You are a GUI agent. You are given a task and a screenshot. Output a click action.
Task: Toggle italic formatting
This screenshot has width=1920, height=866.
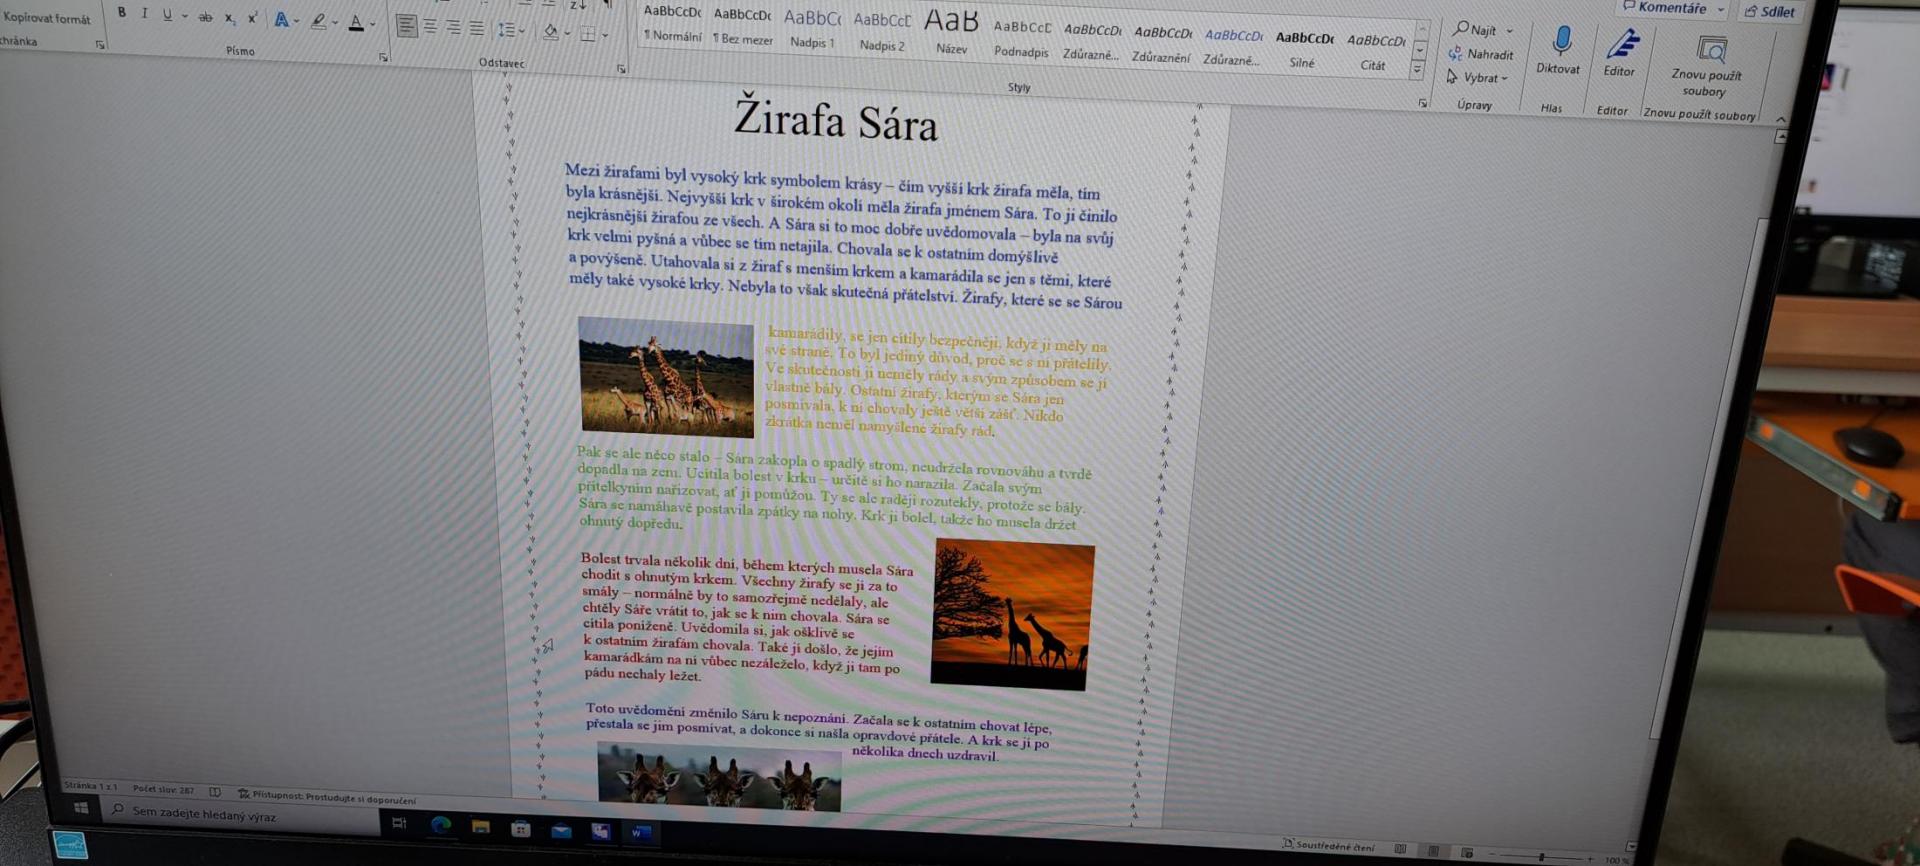coord(144,14)
